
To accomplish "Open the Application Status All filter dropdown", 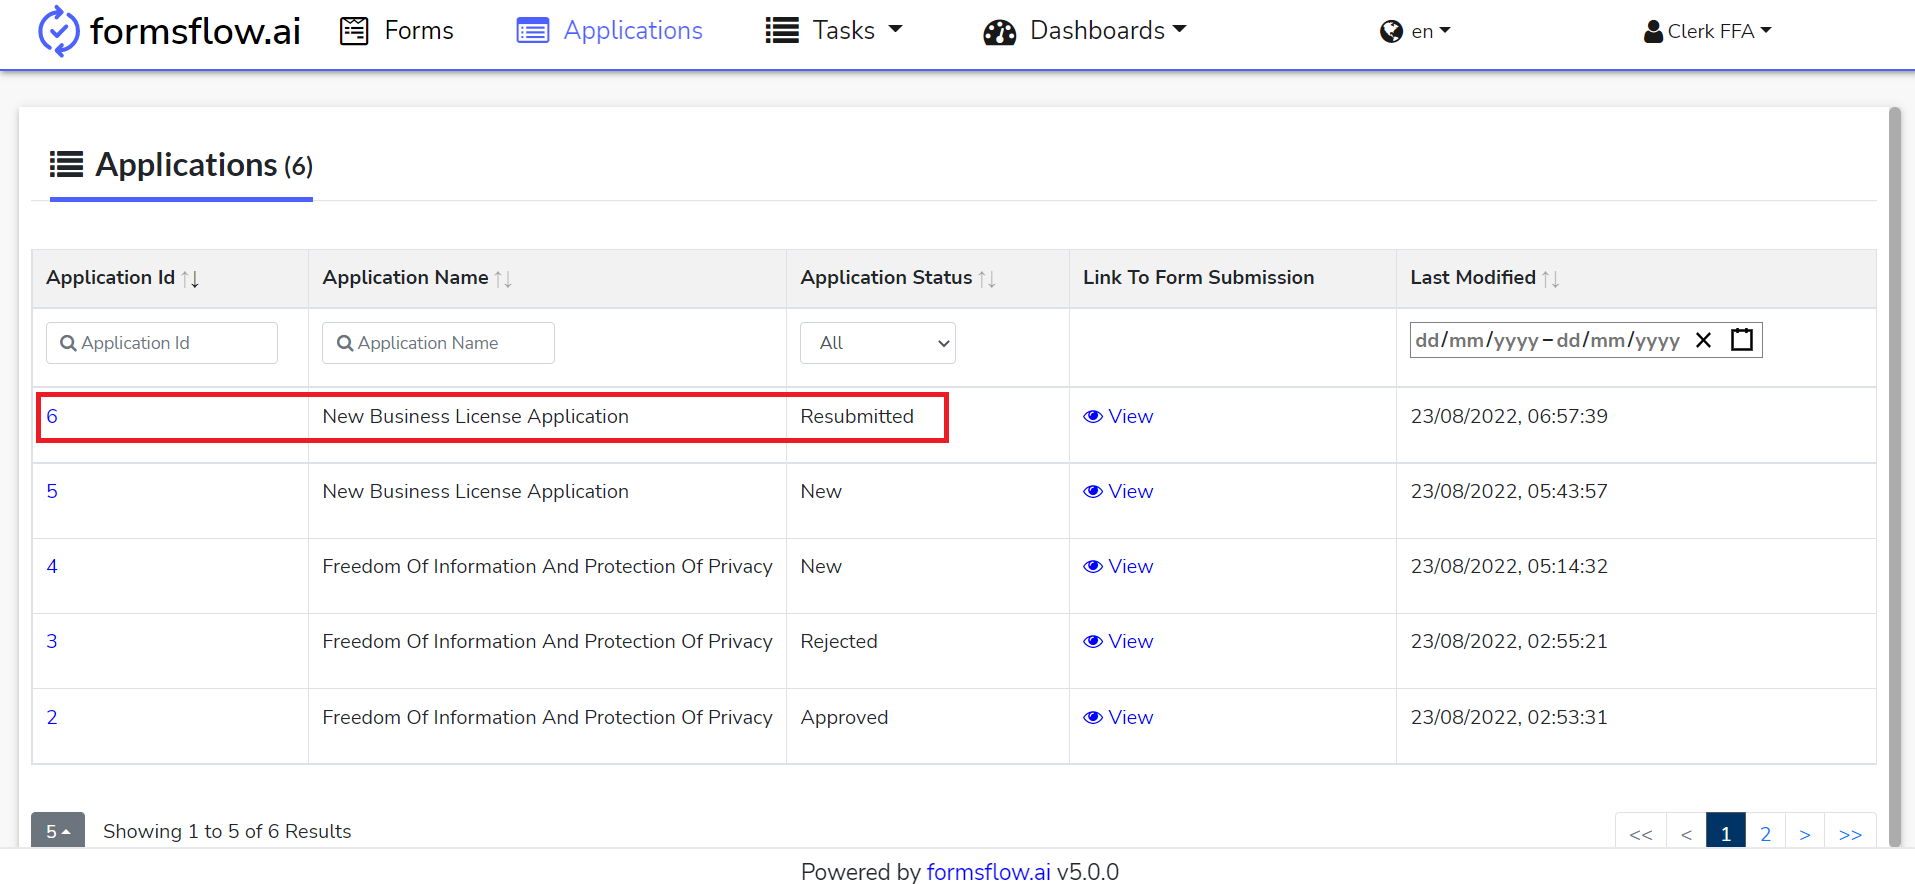I will pos(878,343).
